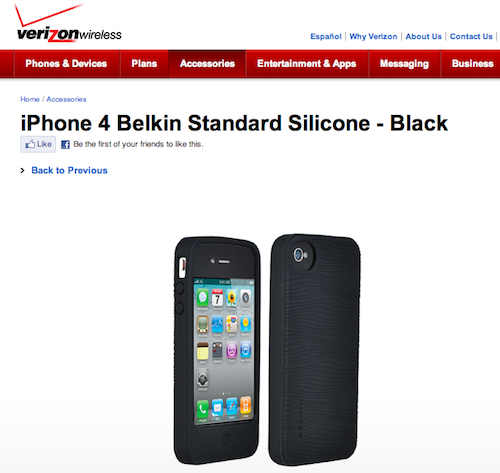Click the arrow before Back to Previous
This screenshot has width=500, height=473.
(x=23, y=170)
